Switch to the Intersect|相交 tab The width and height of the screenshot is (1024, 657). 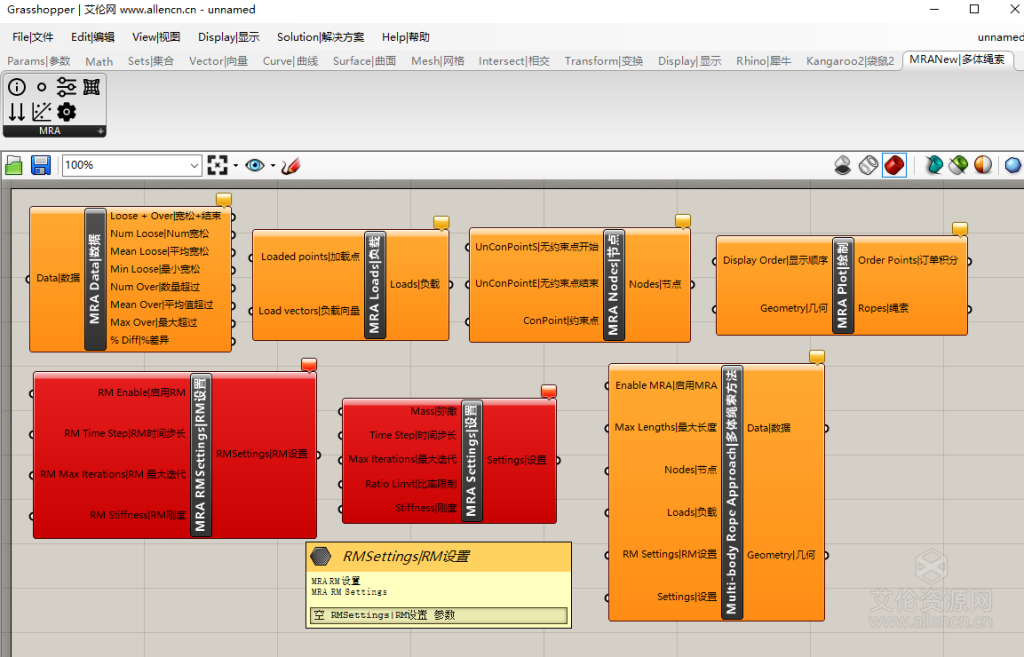pos(514,61)
